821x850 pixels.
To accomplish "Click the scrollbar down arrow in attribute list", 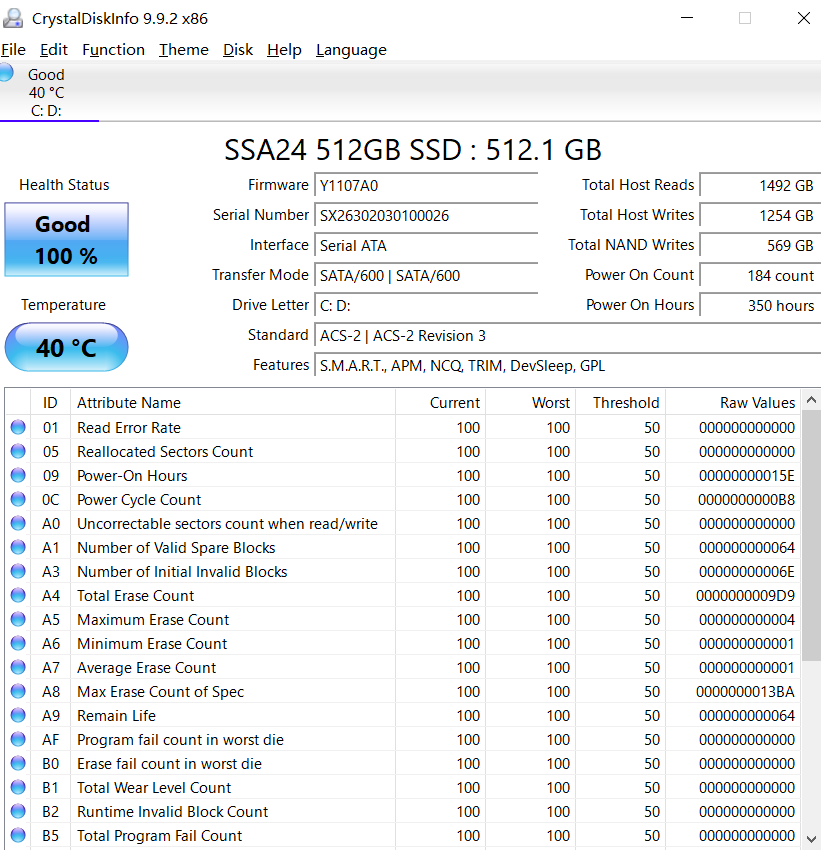I will 811,839.
